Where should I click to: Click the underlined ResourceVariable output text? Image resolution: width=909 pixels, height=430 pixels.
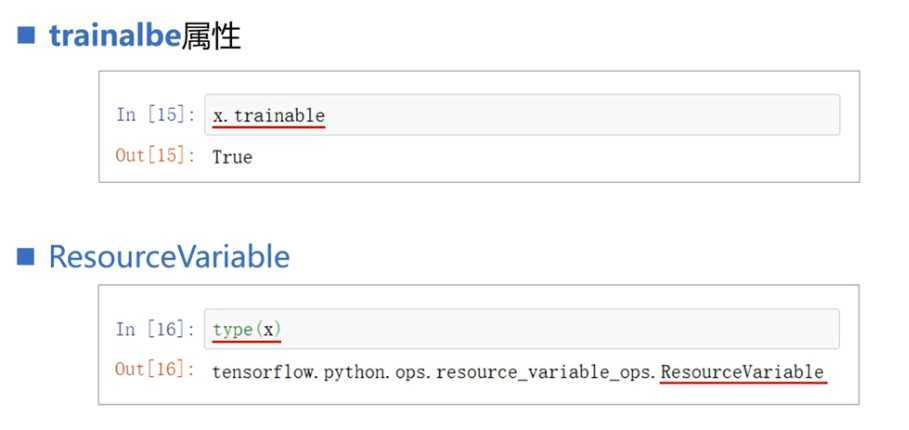(x=743, y=371)
